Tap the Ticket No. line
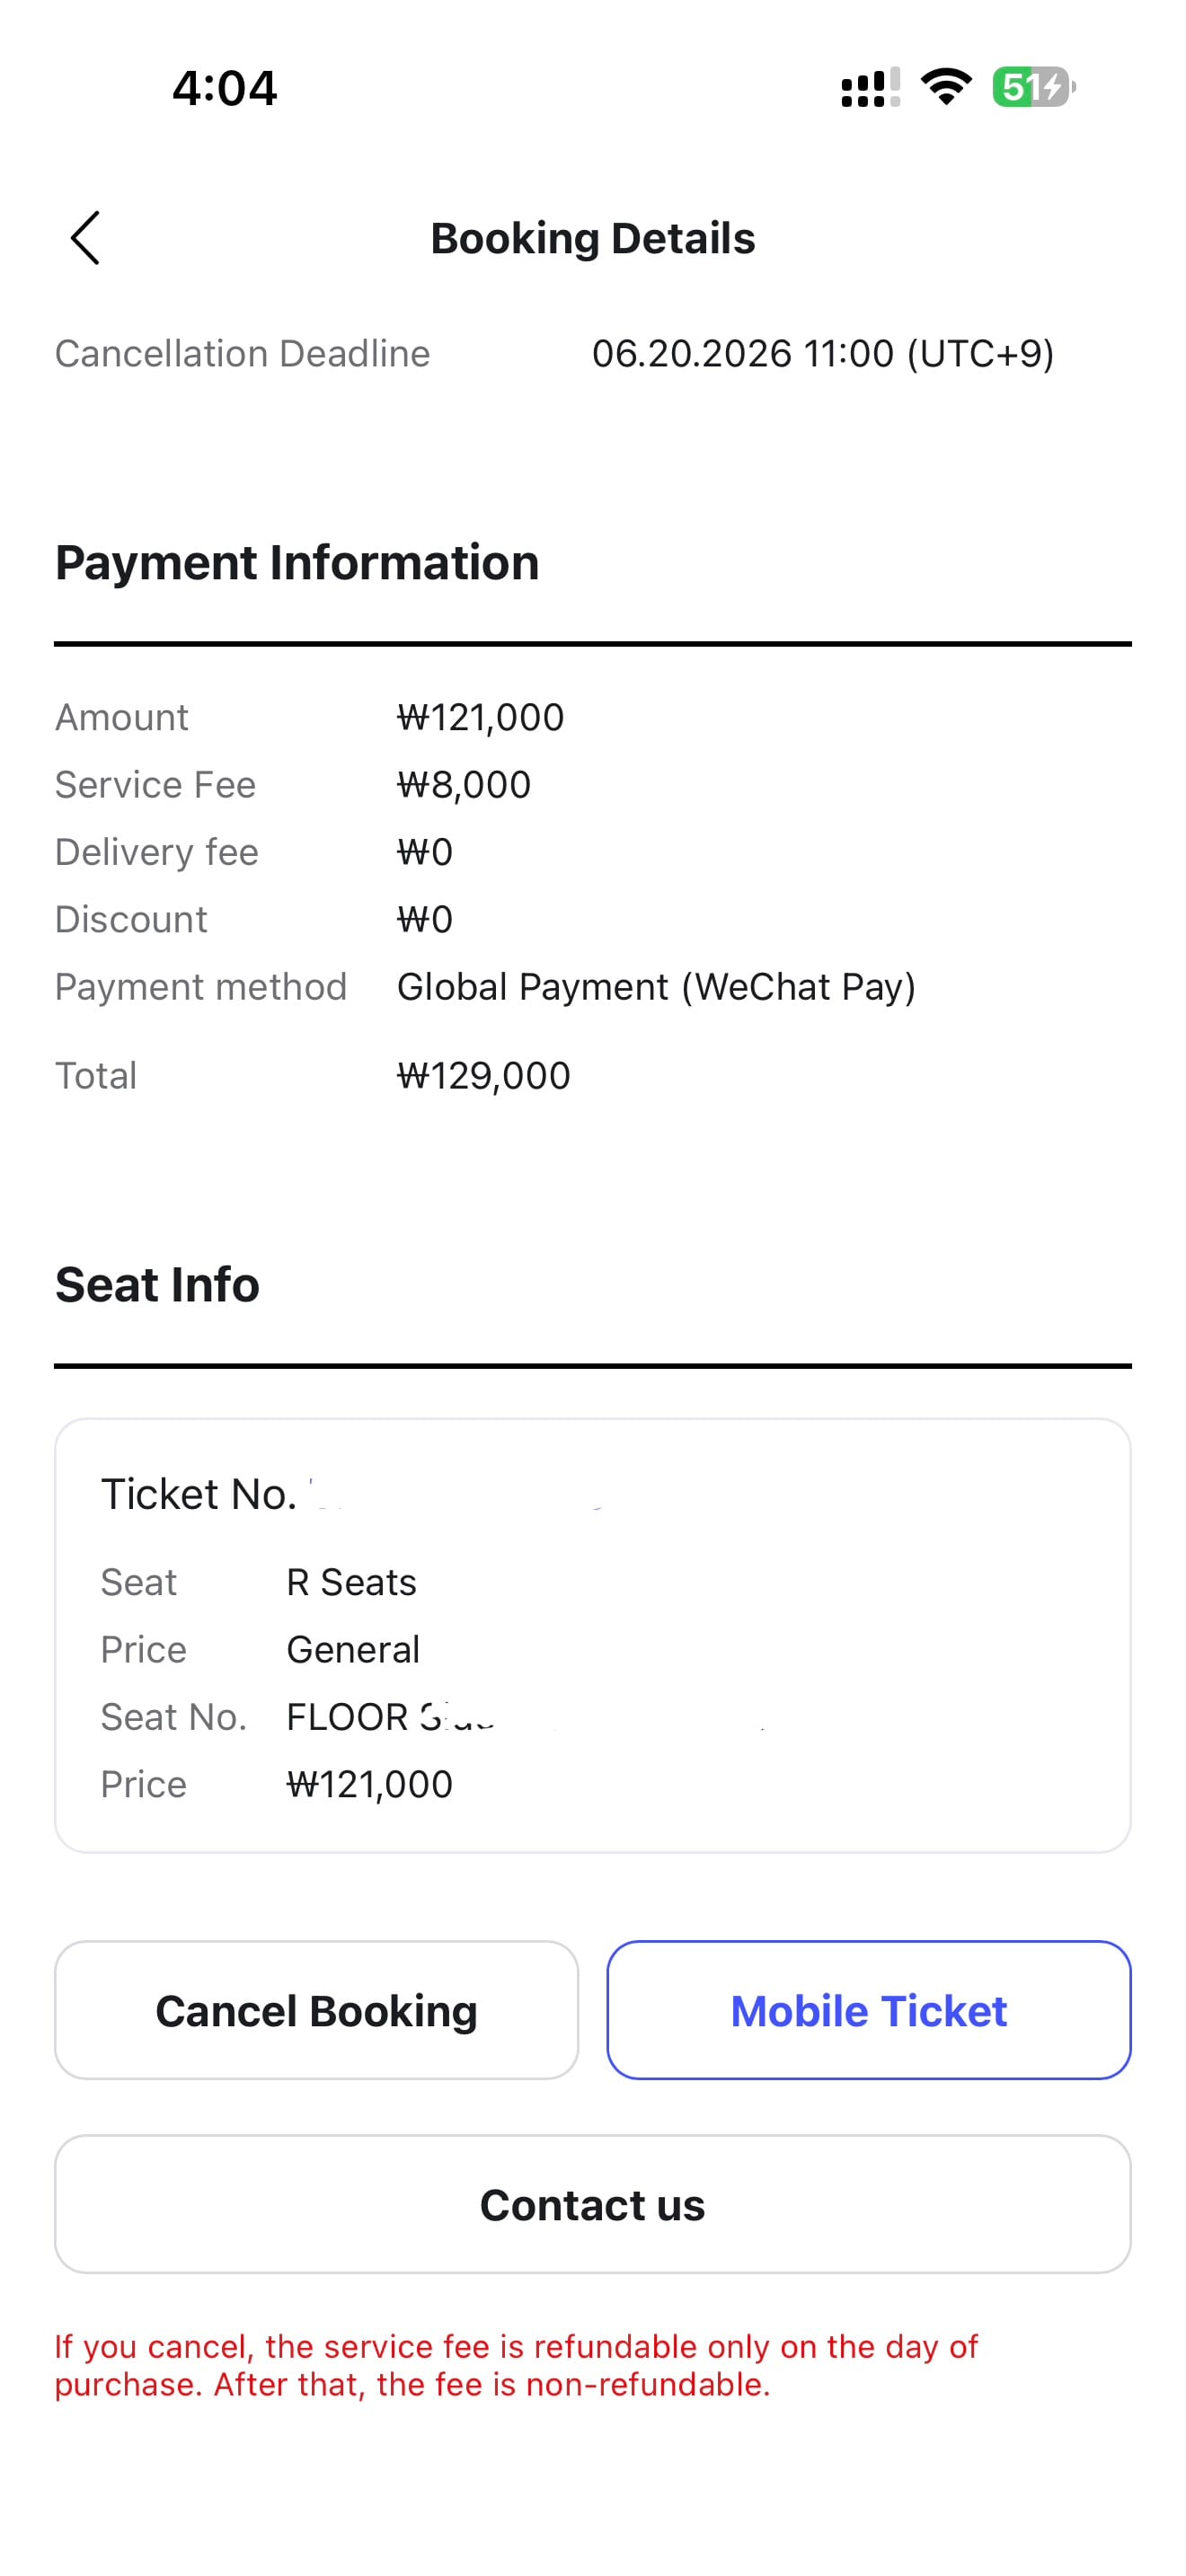The width and height of the screenshot is (1186, 2576). point(350,1494)
